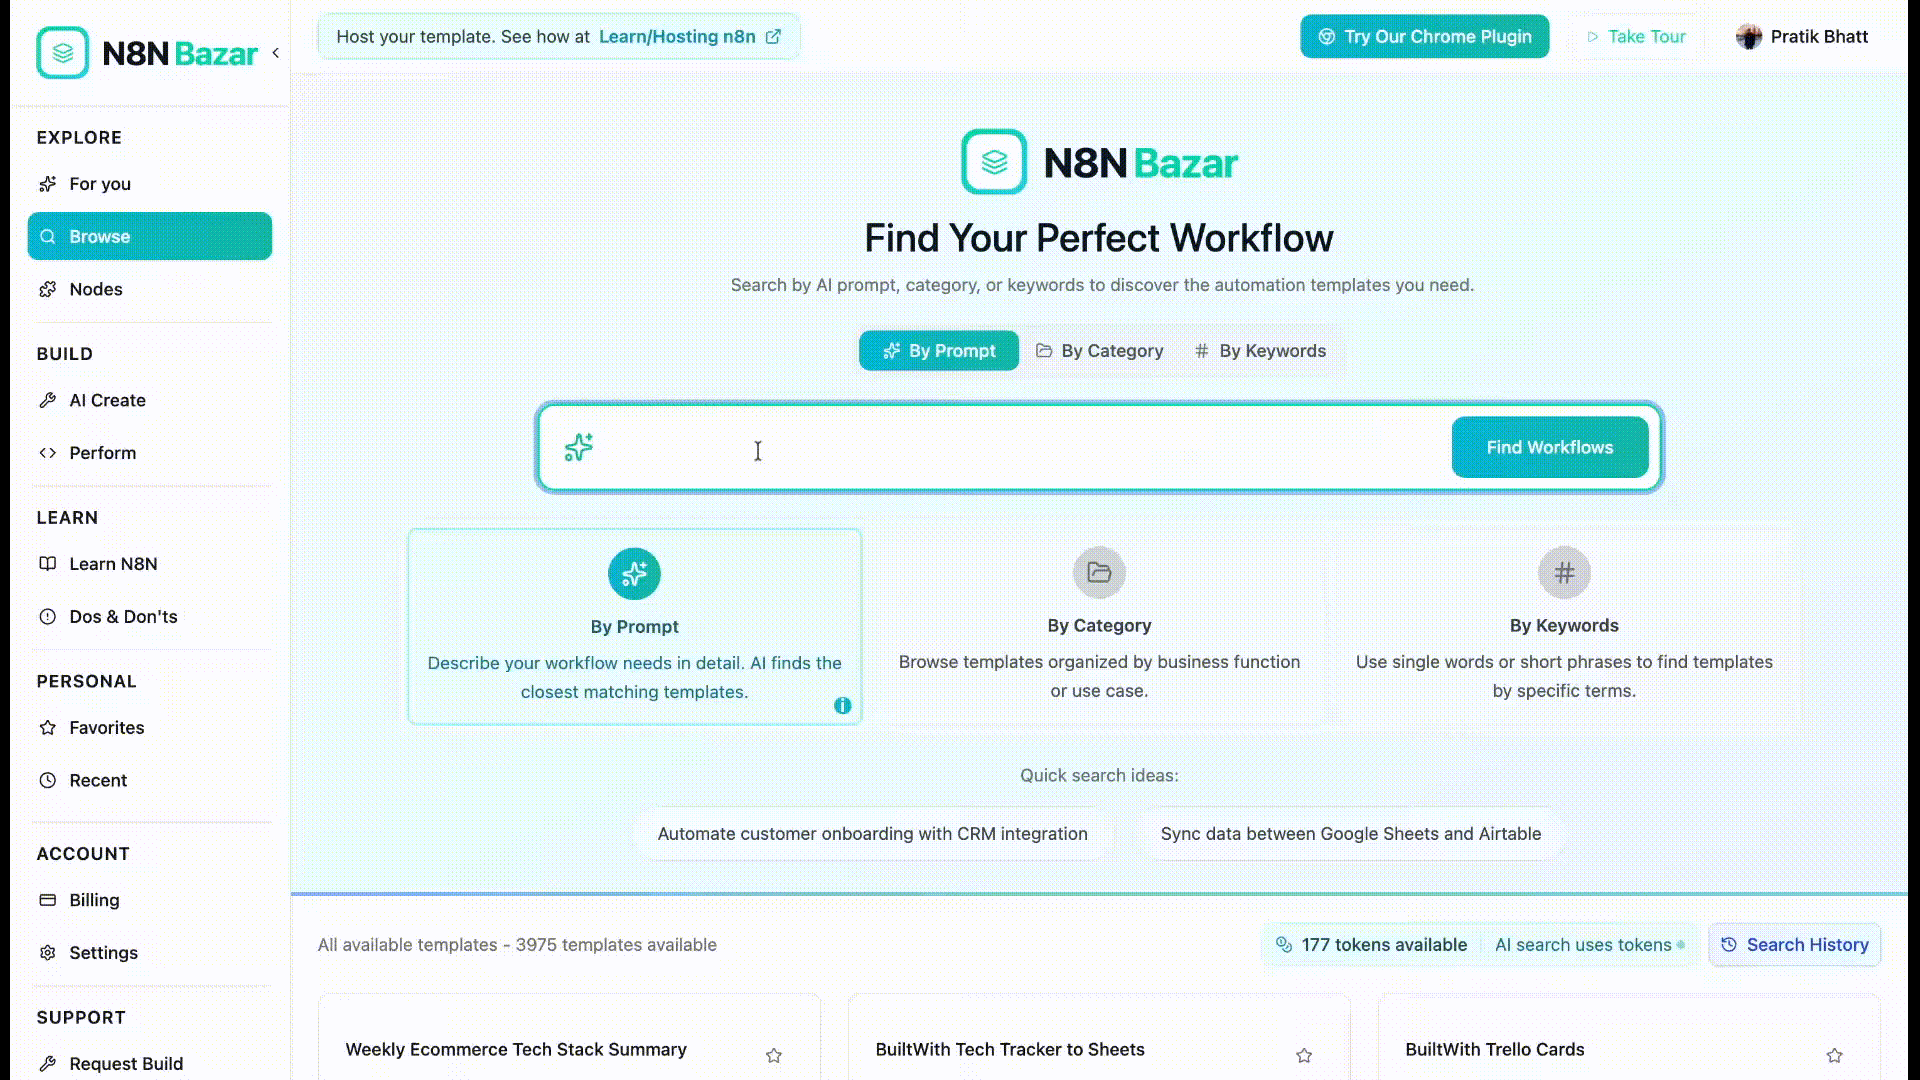
Task: Open the Pratik Bhatt profile menu
Action: click(x=1802, y=37)
